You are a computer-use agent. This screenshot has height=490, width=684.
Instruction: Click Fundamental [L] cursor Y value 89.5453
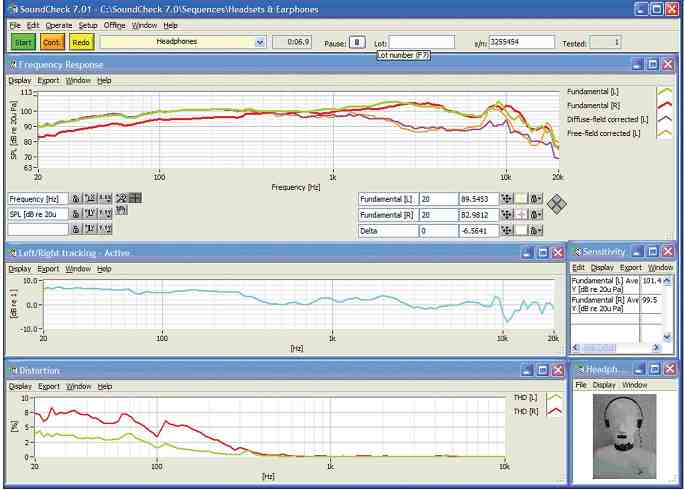click(479, 199)
